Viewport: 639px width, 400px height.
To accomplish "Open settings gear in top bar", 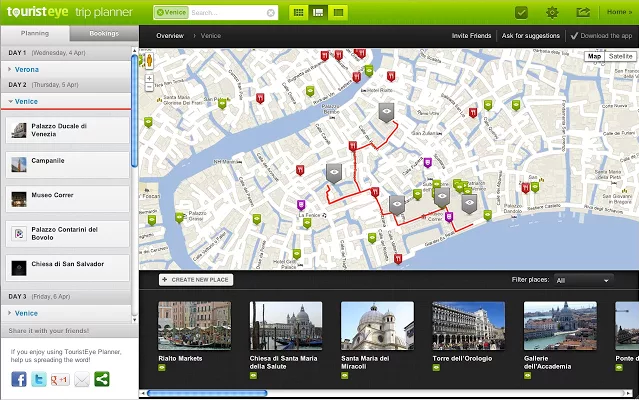I will point(552,12).
